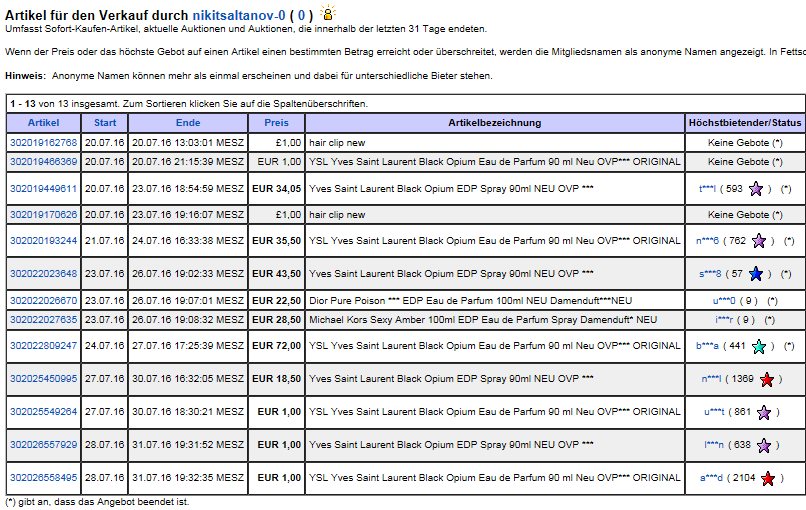This screenshot has height=510, width=806.
Task: Click the red star next to a***d
Action: tap(768, 478)
